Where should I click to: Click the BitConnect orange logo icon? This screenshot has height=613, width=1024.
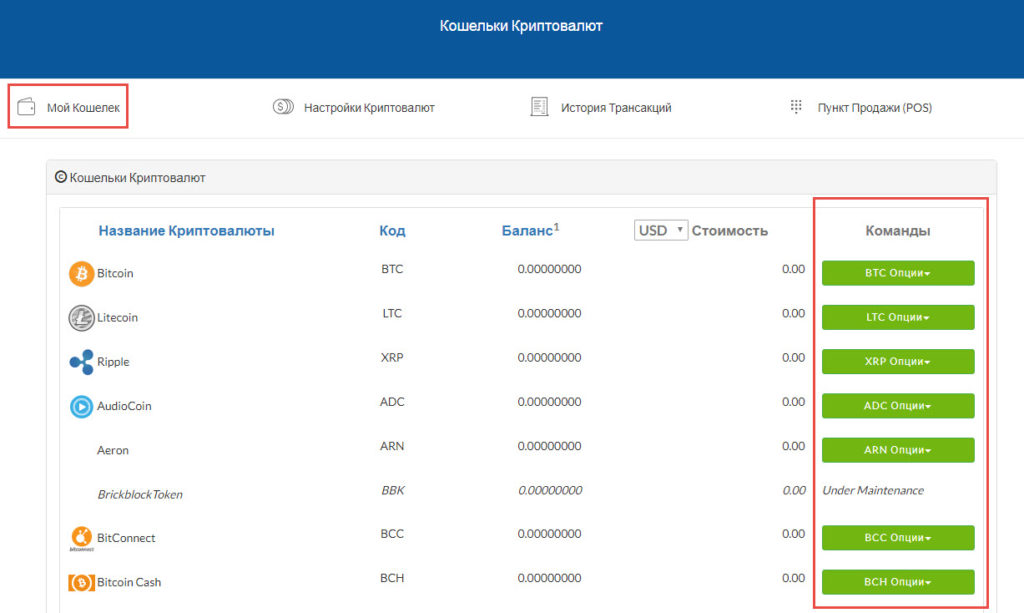tap(81, 538)
